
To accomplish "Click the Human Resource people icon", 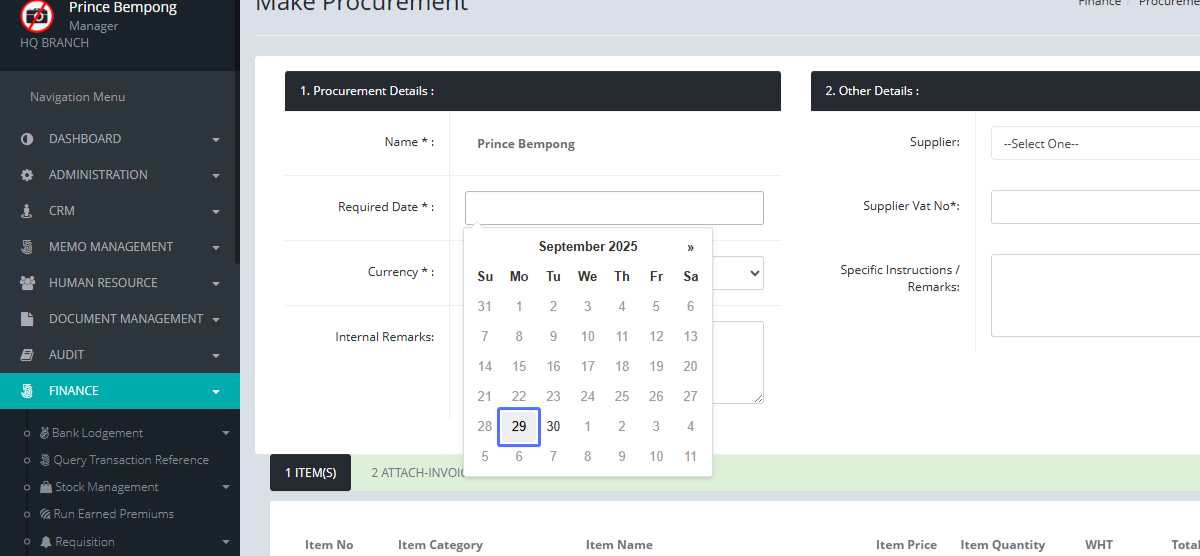I will 27,283.
